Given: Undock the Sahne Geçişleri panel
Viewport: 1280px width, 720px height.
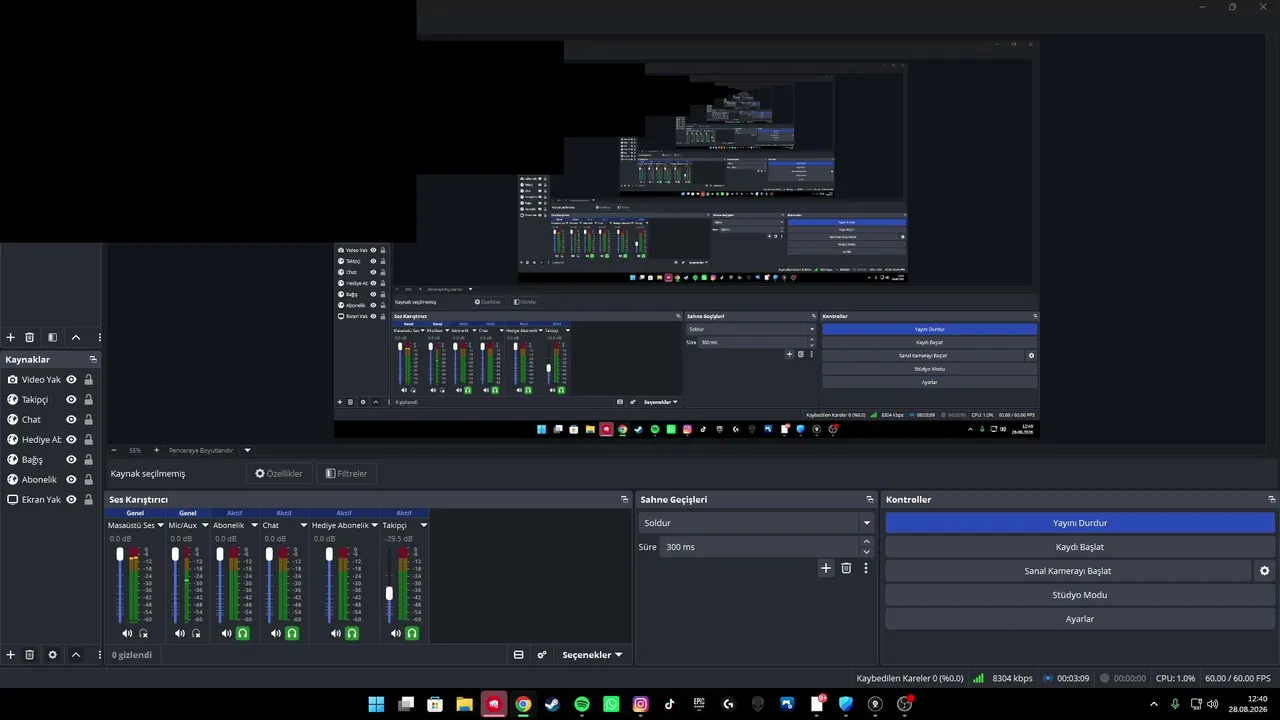Looking at the screenshot, I should [x=870, y=499].
